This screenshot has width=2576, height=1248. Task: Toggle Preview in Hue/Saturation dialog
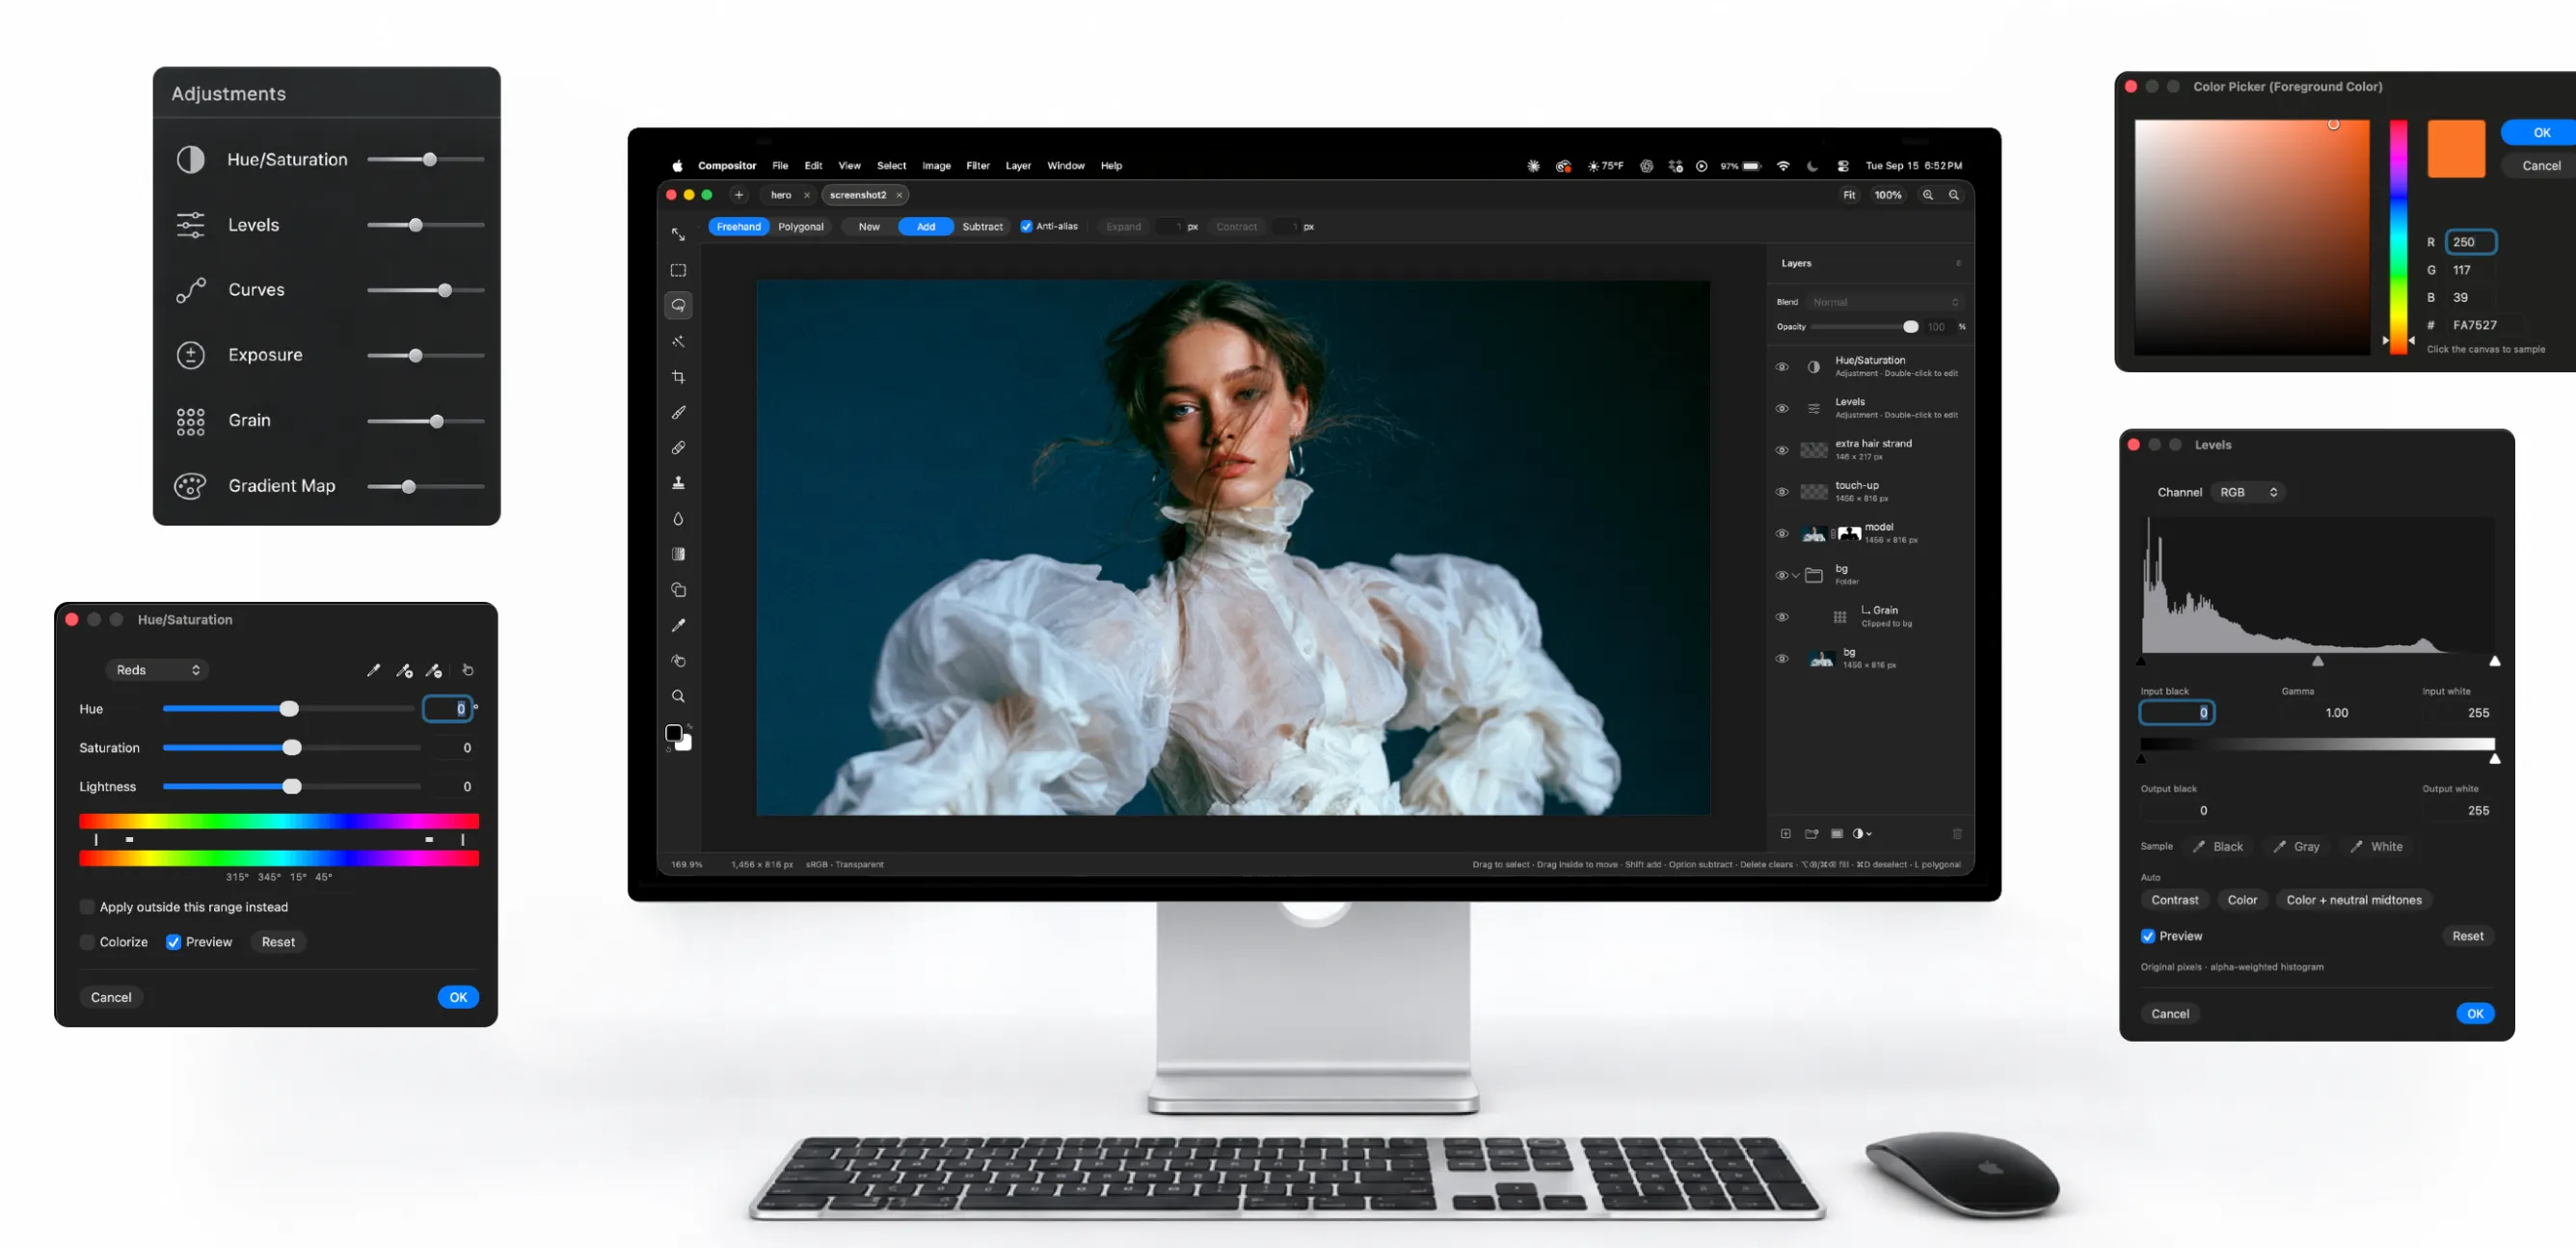[x=173, y=942]
